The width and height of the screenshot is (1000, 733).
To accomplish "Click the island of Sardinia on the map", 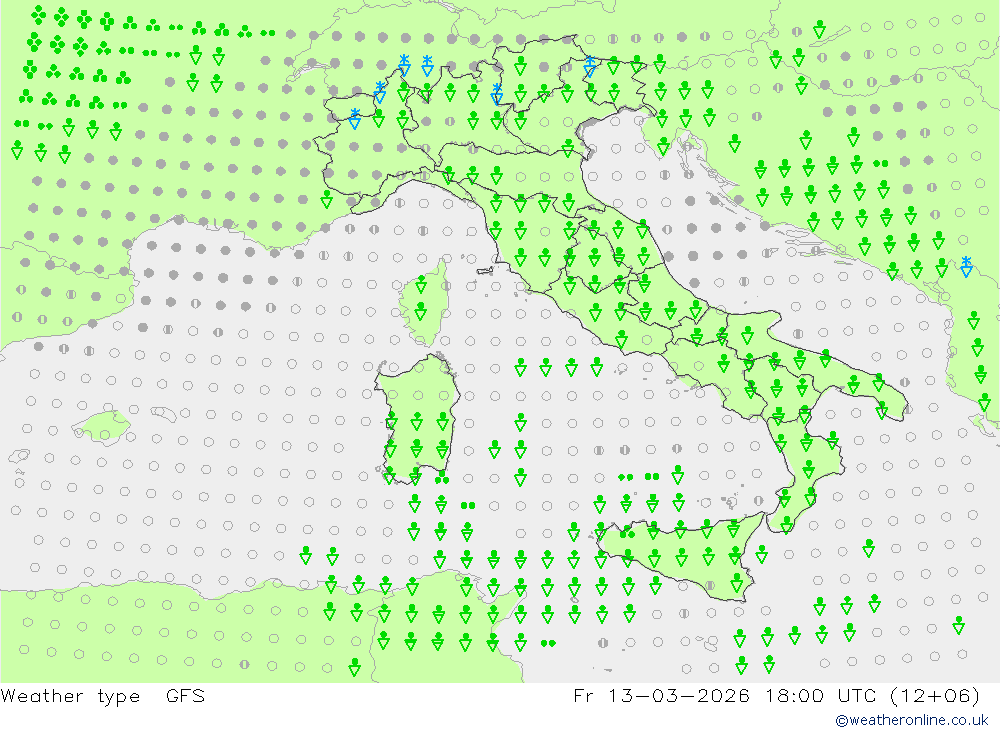I will coord(416,418).
